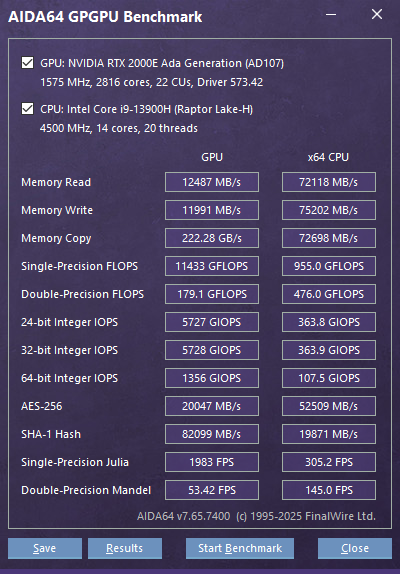Uncheck the NVIDIA RTX 2000E GPU checkbox
The image size is (400, 574).
click(27, 63)
